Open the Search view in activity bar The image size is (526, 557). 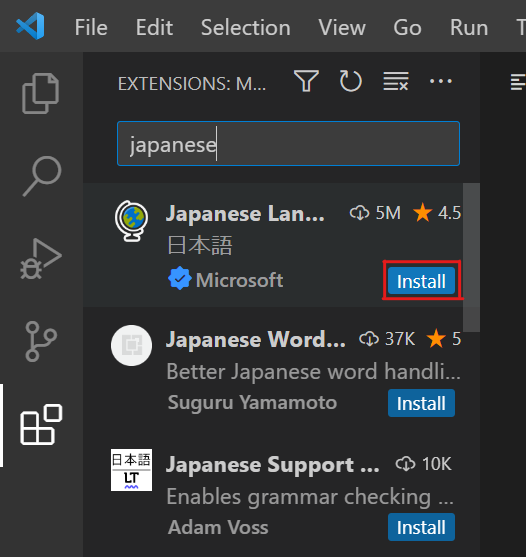(x=42, y=176)
